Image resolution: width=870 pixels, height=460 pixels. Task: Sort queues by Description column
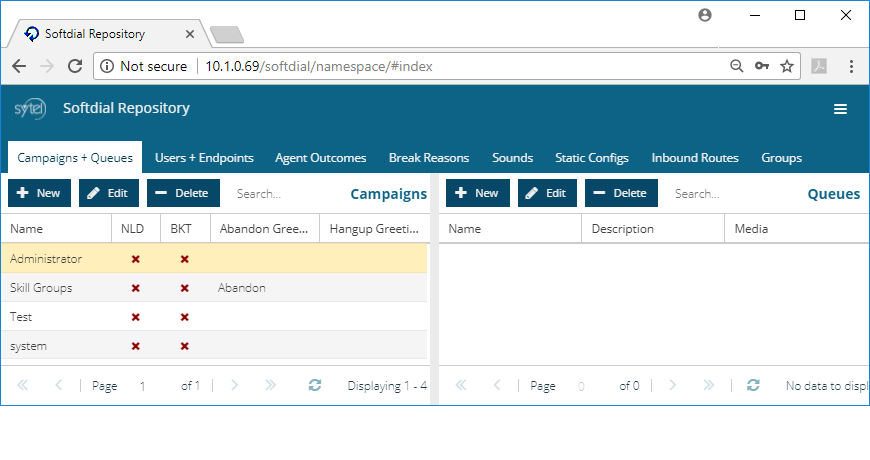(x=652, y=229)
